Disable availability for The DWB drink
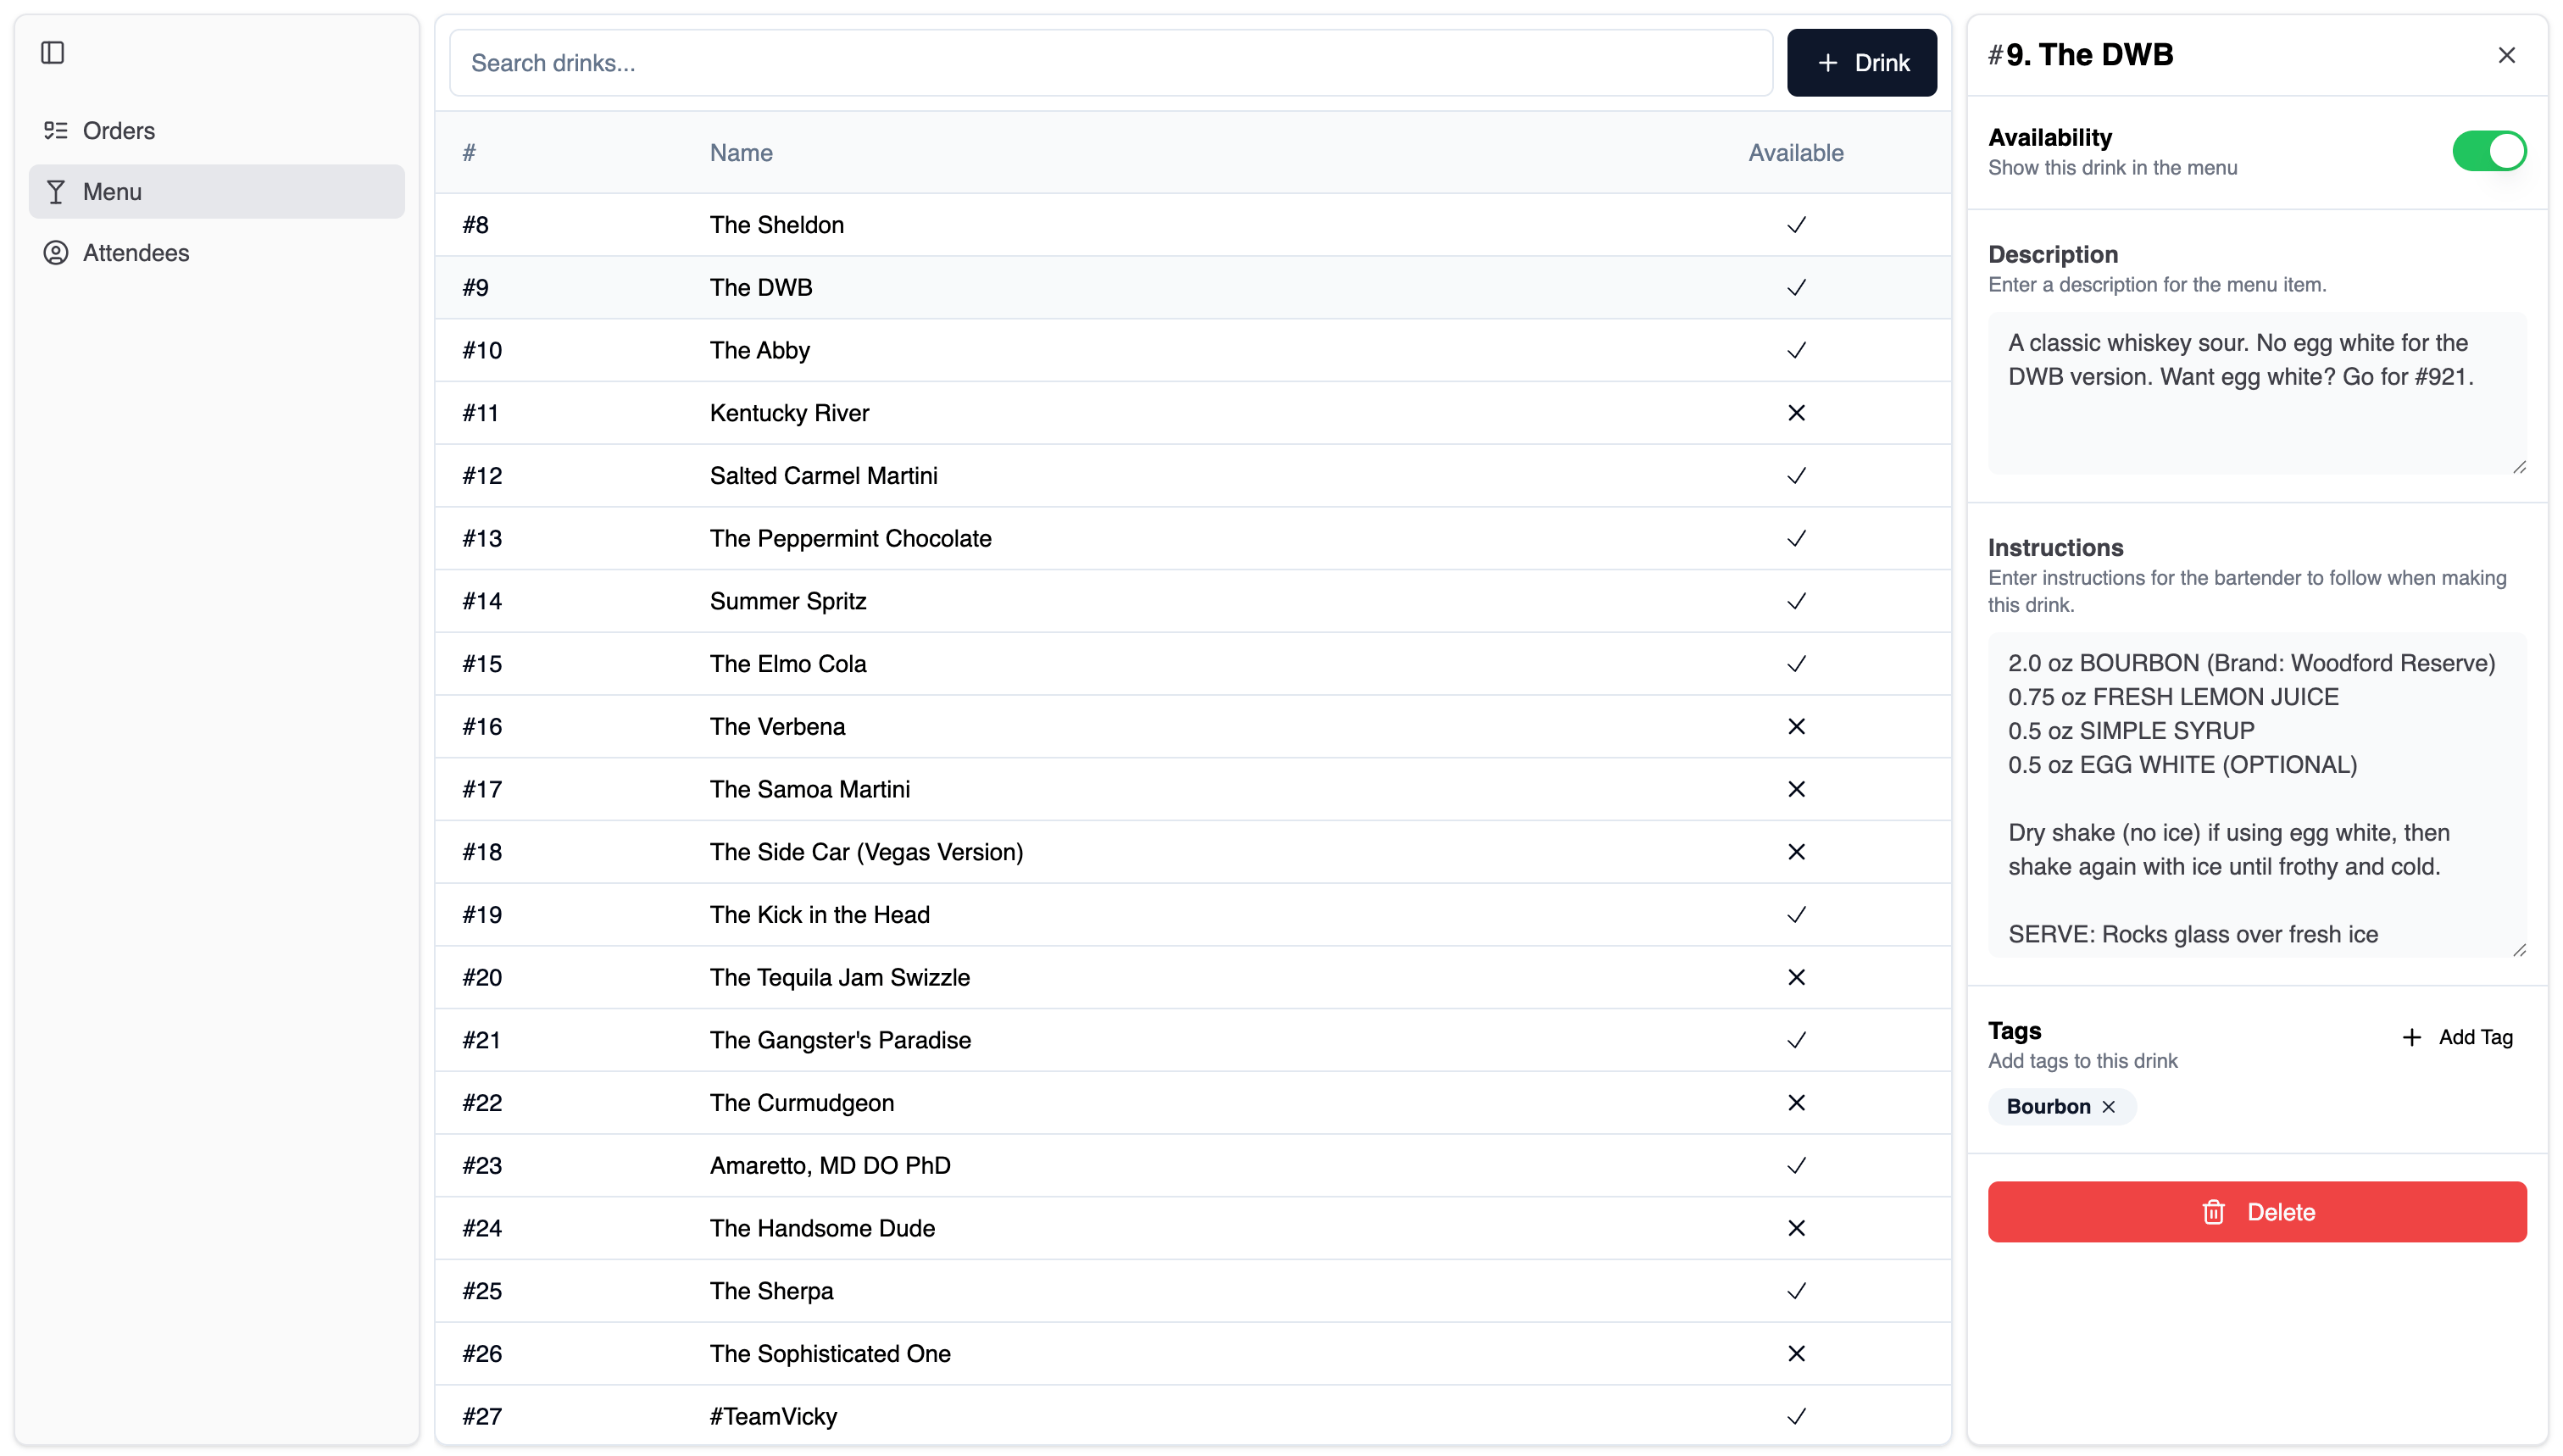The image size is (2563, 1456). pyautogui.click(x=2488, y=150)
